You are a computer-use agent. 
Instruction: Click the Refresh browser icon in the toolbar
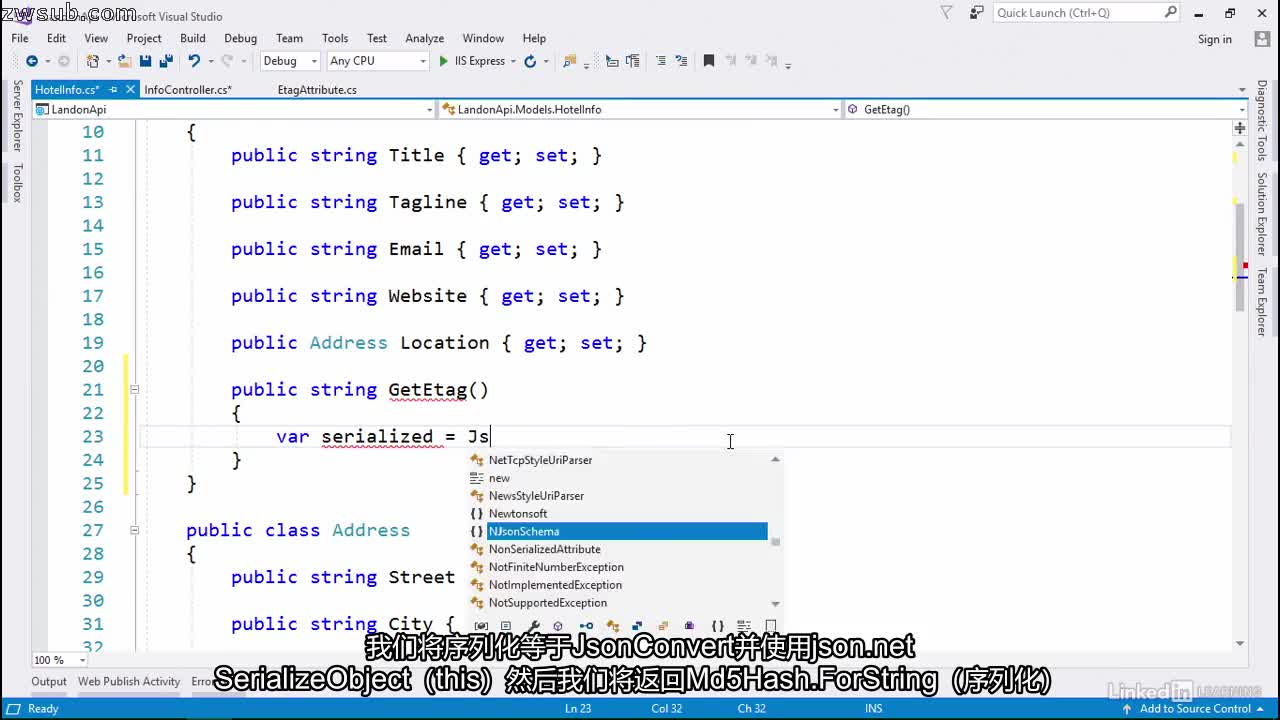(530, 61)
